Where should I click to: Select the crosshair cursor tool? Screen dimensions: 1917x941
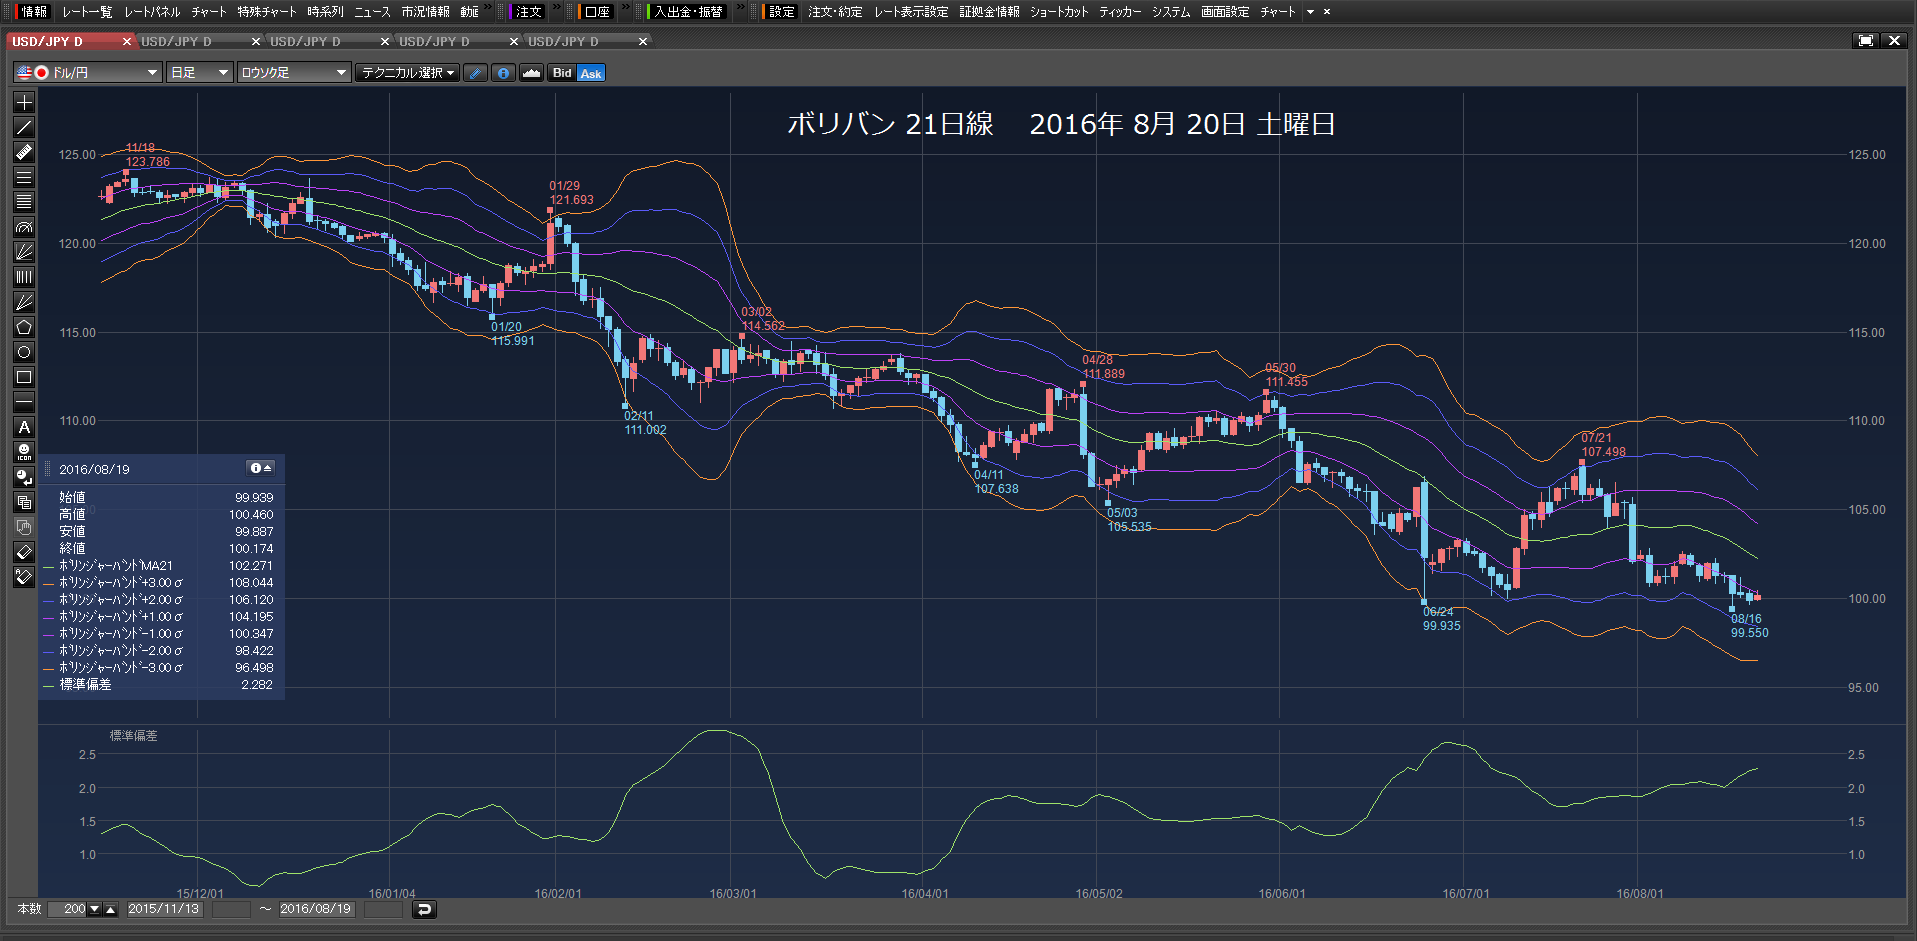pos(24,102)
